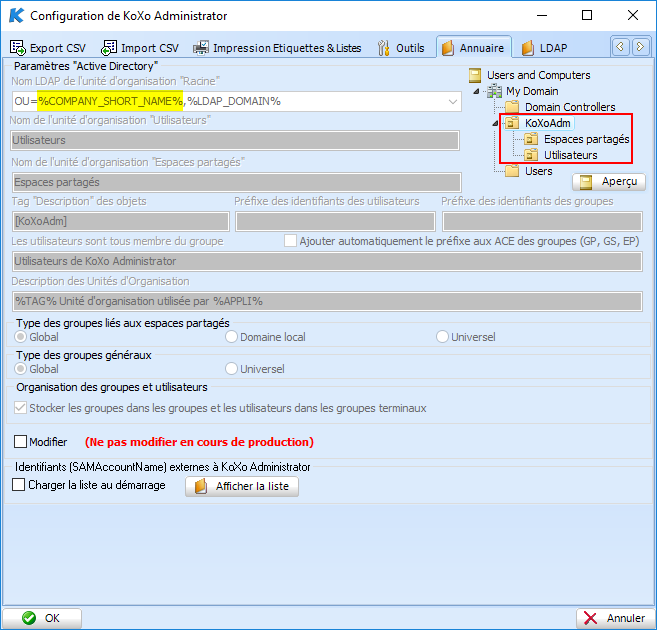Click the Users and Computers root icon
The height and width of the screenshot is (630, 657).
tap(475, 75)
